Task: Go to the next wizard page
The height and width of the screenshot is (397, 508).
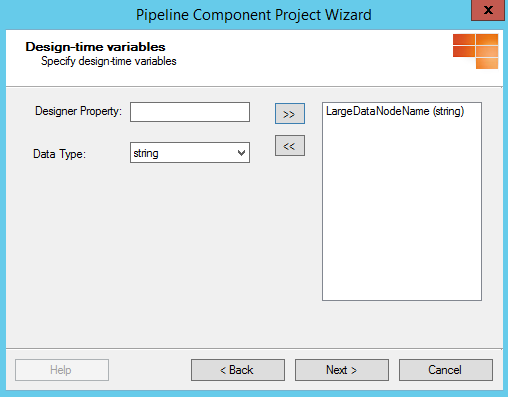Action: coord(342,370)
